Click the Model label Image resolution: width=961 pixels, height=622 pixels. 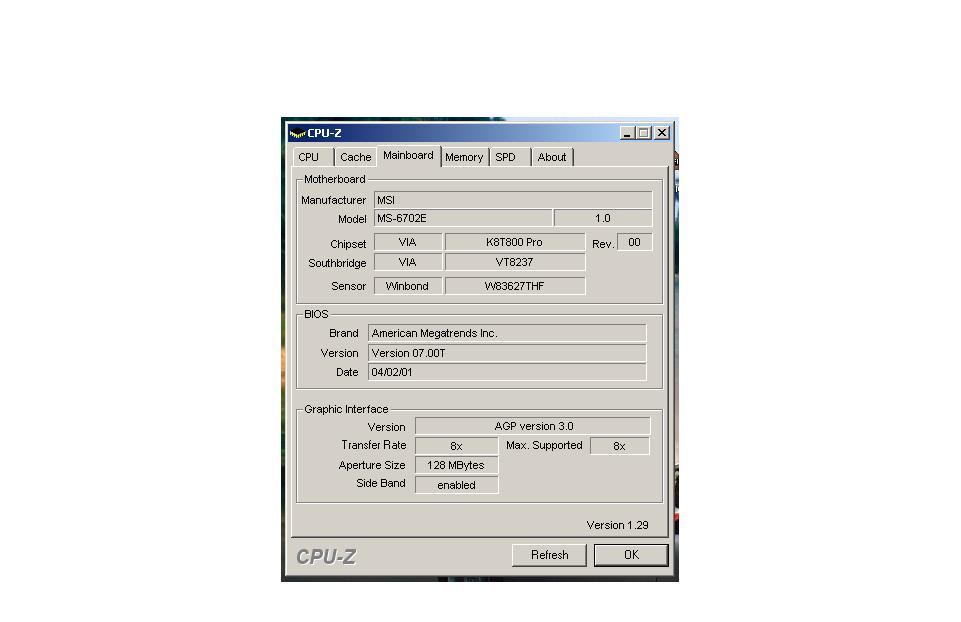[x=352, y=219]
